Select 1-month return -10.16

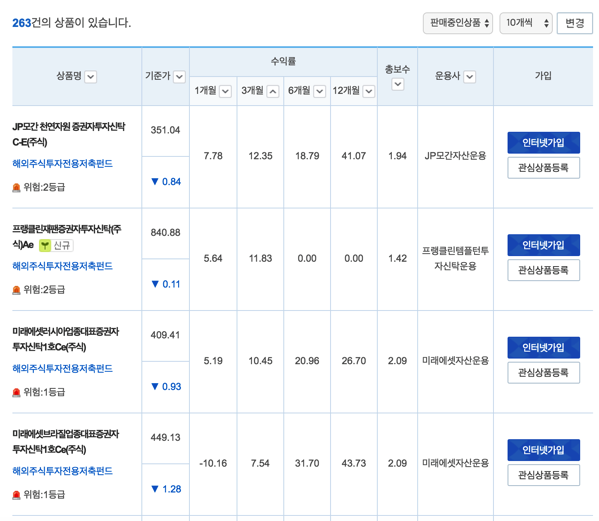[x=213, y=463]
